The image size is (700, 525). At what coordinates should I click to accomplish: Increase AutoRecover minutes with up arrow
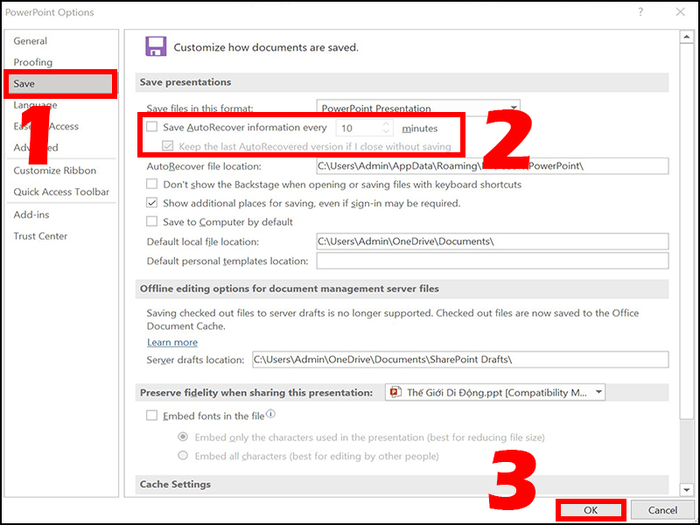386,125
